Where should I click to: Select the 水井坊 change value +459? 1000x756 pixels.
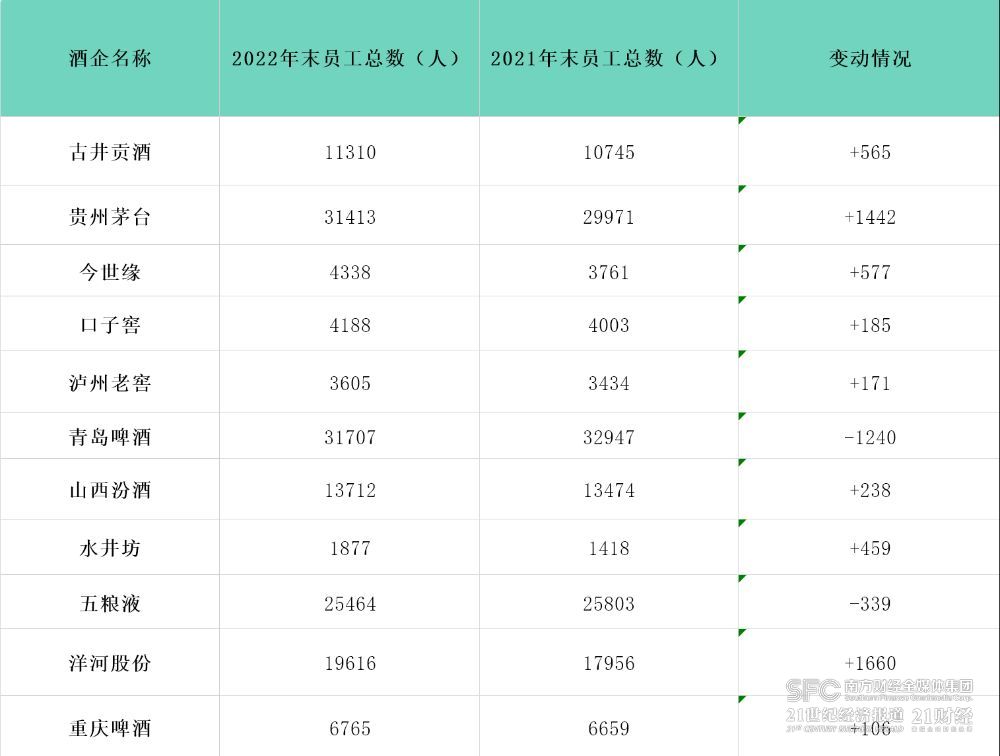pyautogui.click(x=869, y=548)
